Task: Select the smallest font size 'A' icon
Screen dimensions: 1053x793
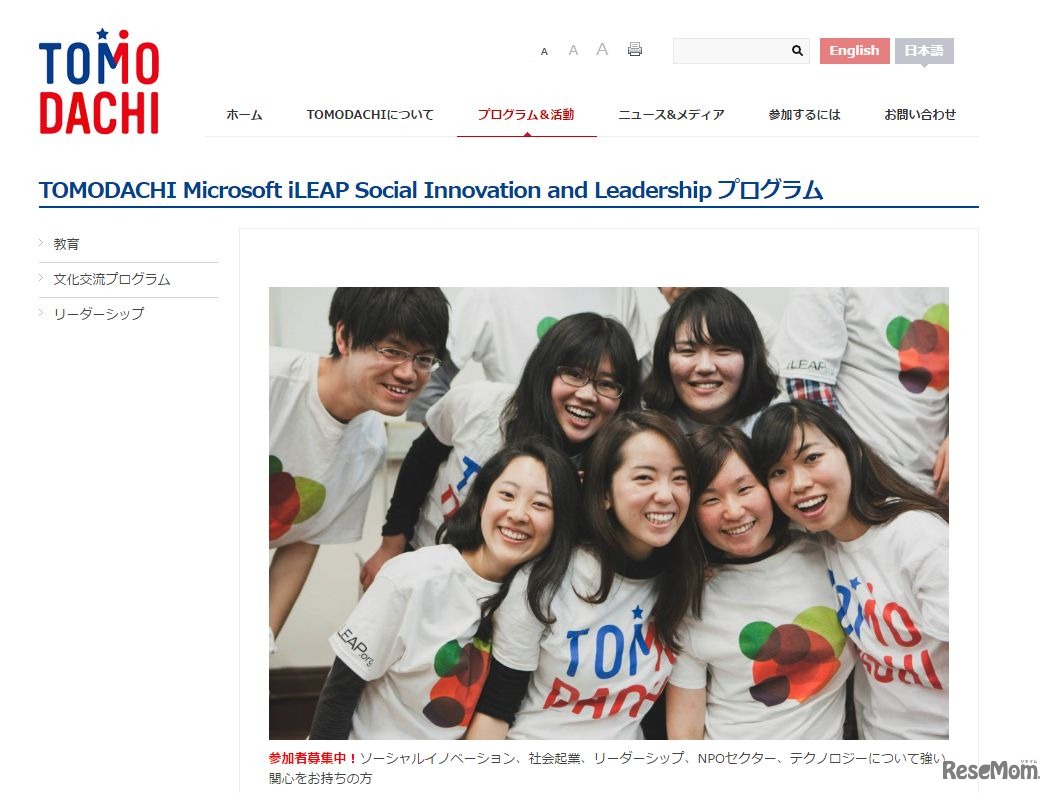Action: tap(544, 51)
